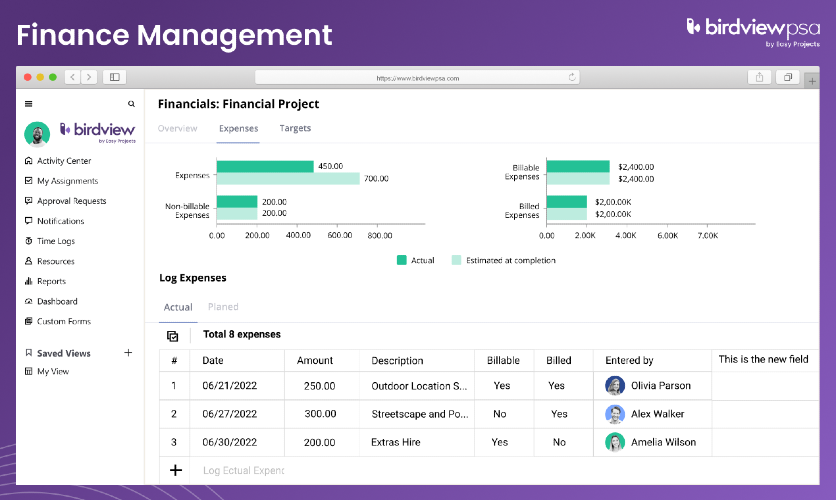Switch to the Targets tab

pos(295,128)
